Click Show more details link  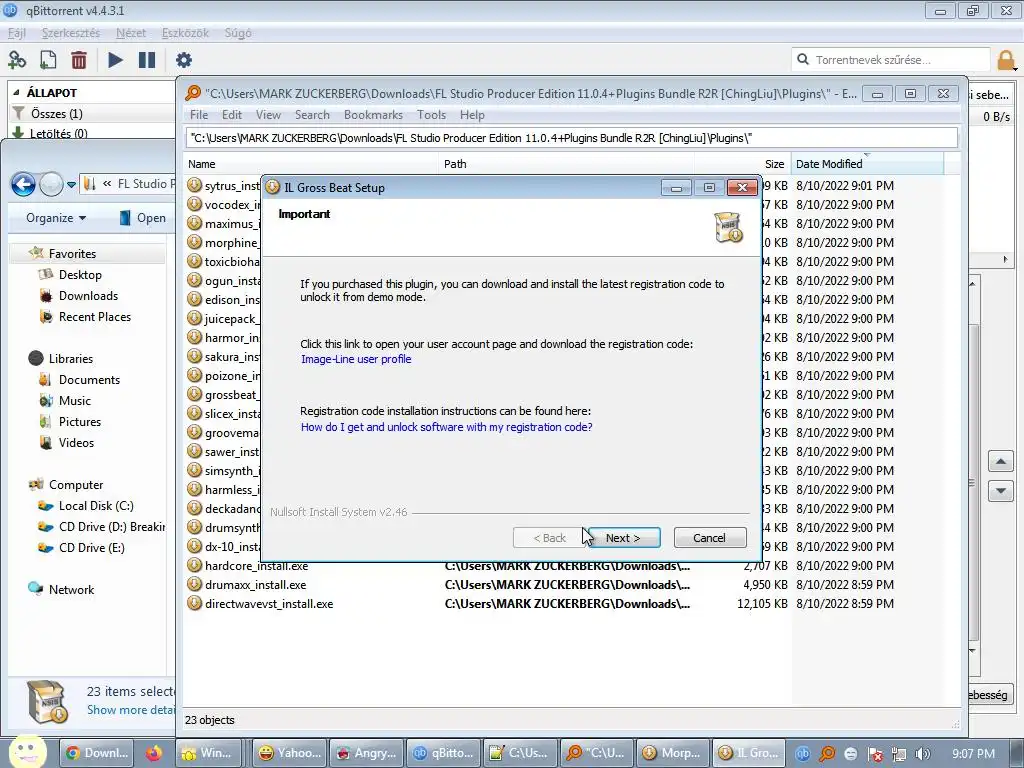tap(131, 710)
